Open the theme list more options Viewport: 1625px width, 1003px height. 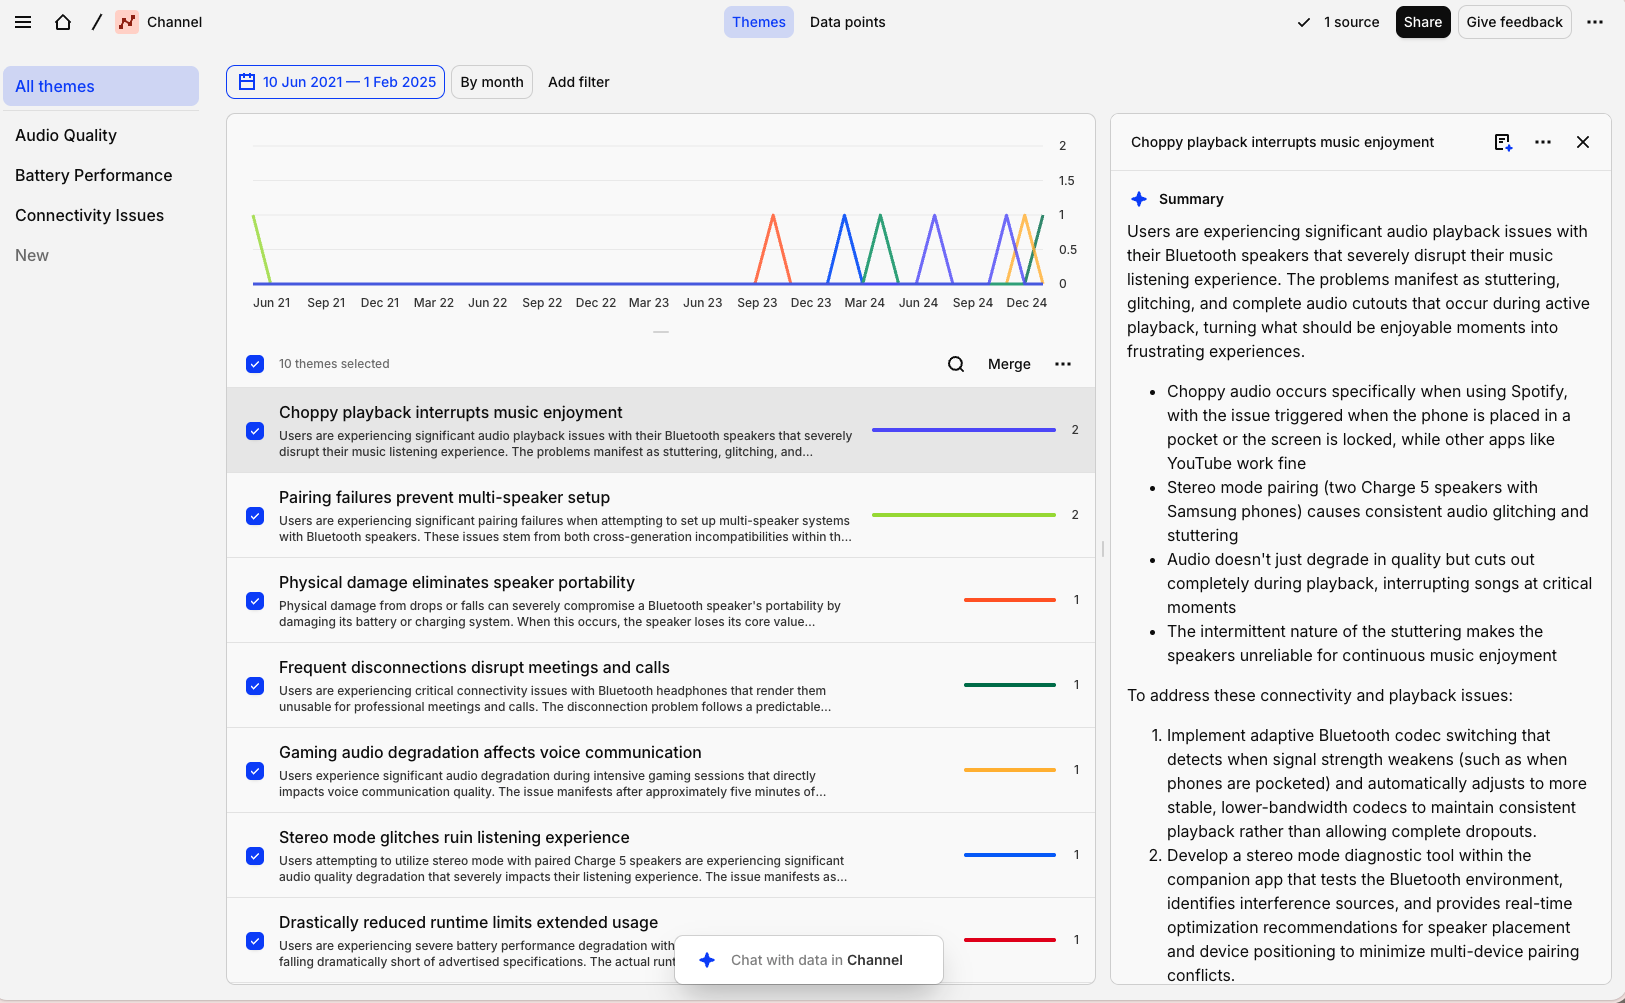click(1063, 364)
